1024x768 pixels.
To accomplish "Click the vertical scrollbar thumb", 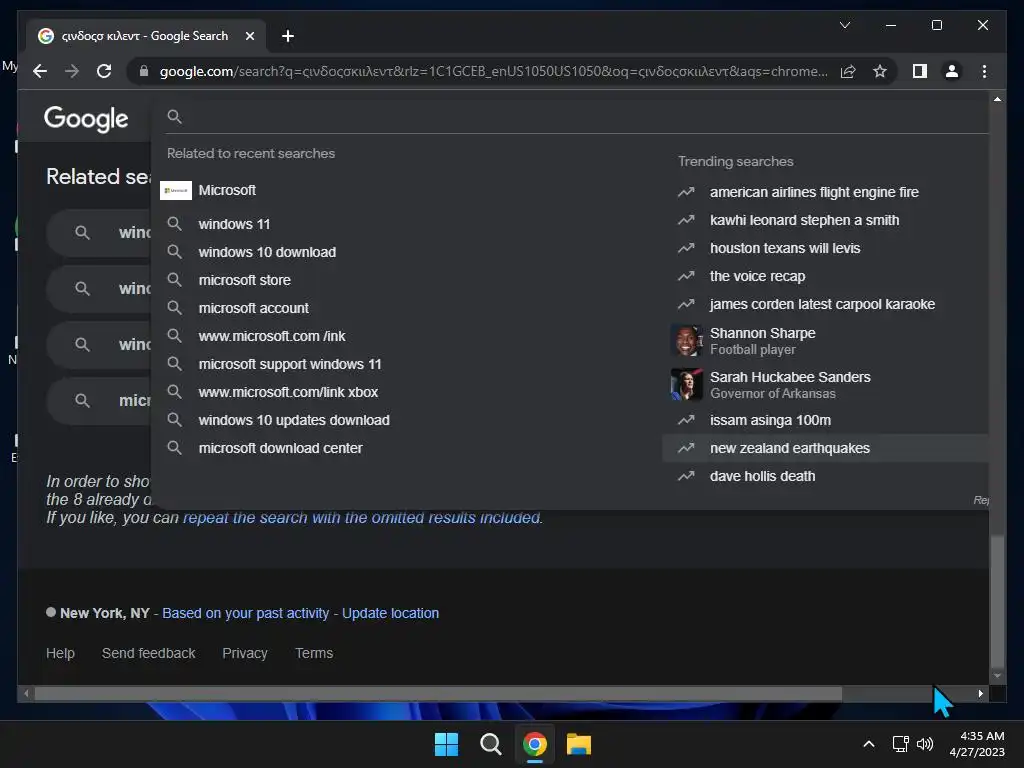I will pyautogui.click(x=997, y=601).
